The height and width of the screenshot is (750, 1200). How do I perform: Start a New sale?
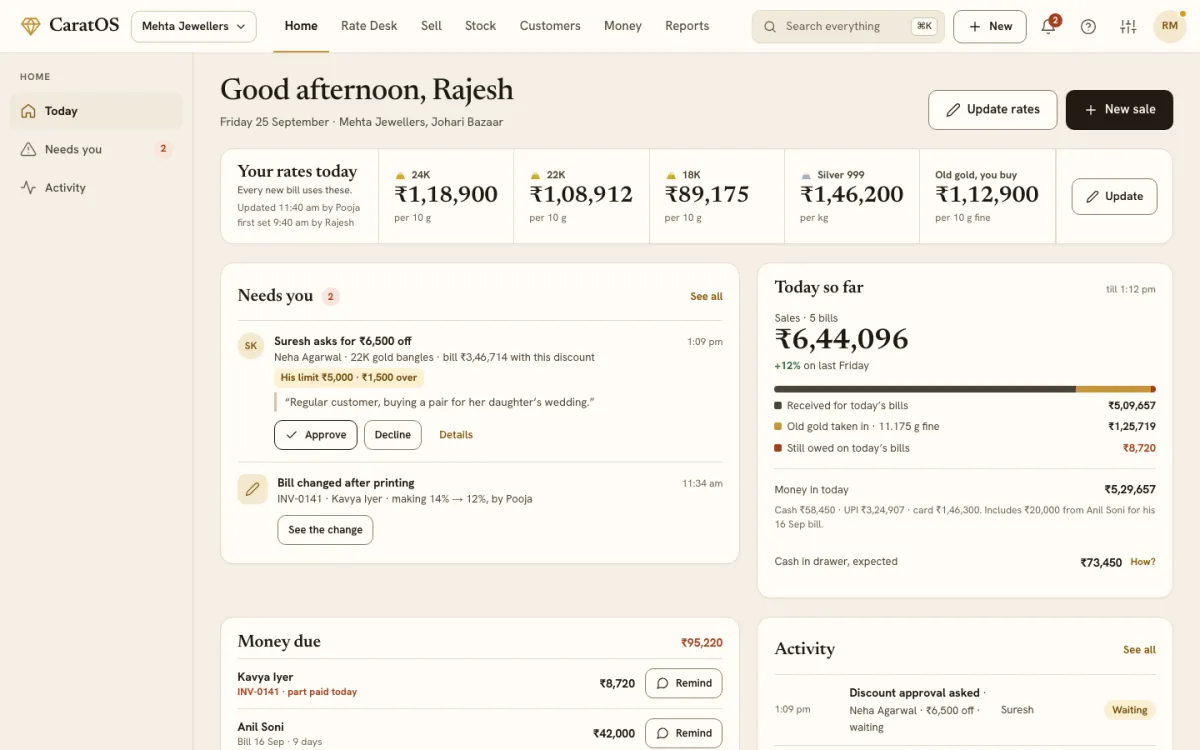(x=1119, y=110)
